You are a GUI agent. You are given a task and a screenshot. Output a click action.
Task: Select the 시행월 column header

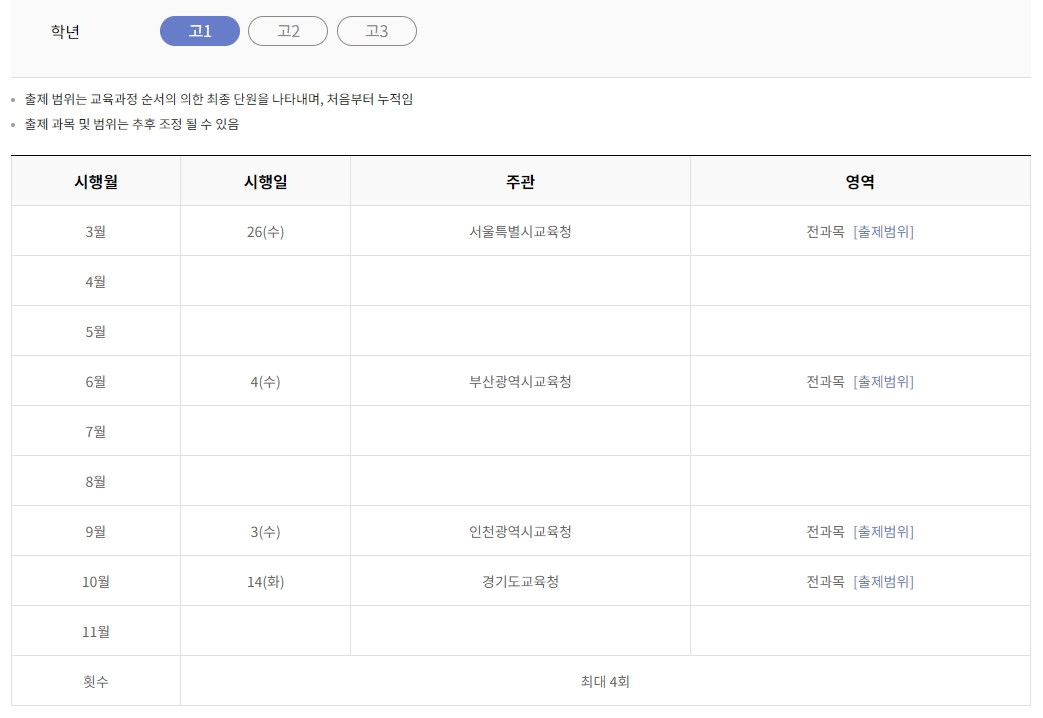[x=94, y=180]
